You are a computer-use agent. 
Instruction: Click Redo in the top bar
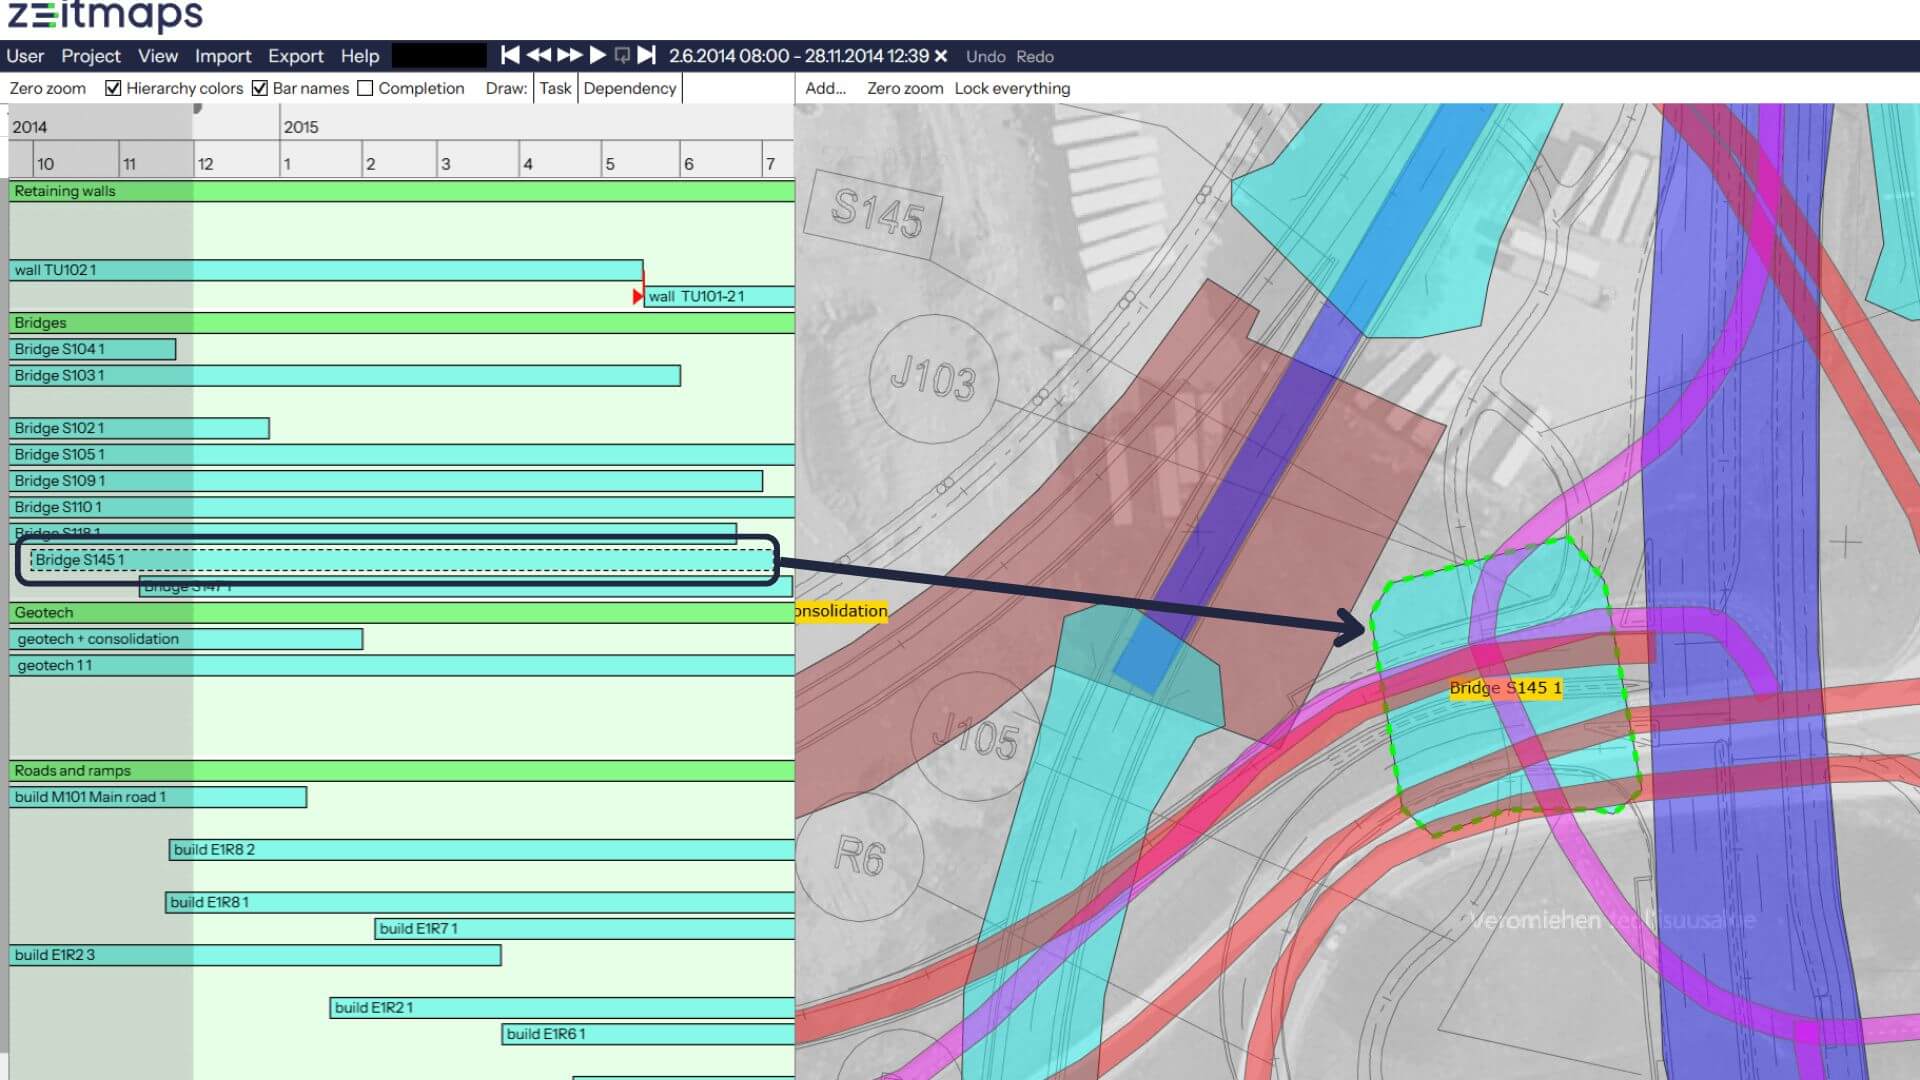pos(1035,57)
